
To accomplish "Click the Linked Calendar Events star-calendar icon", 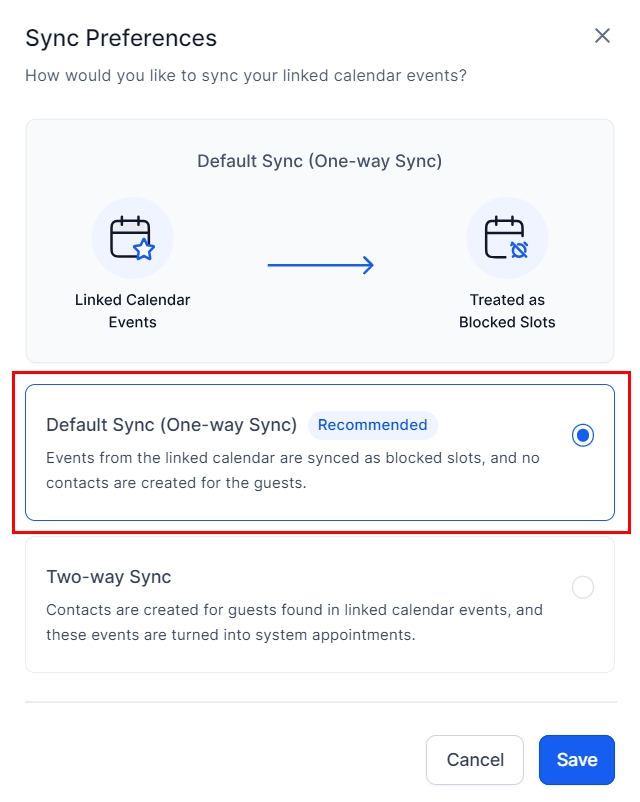I will click(132, 238).
